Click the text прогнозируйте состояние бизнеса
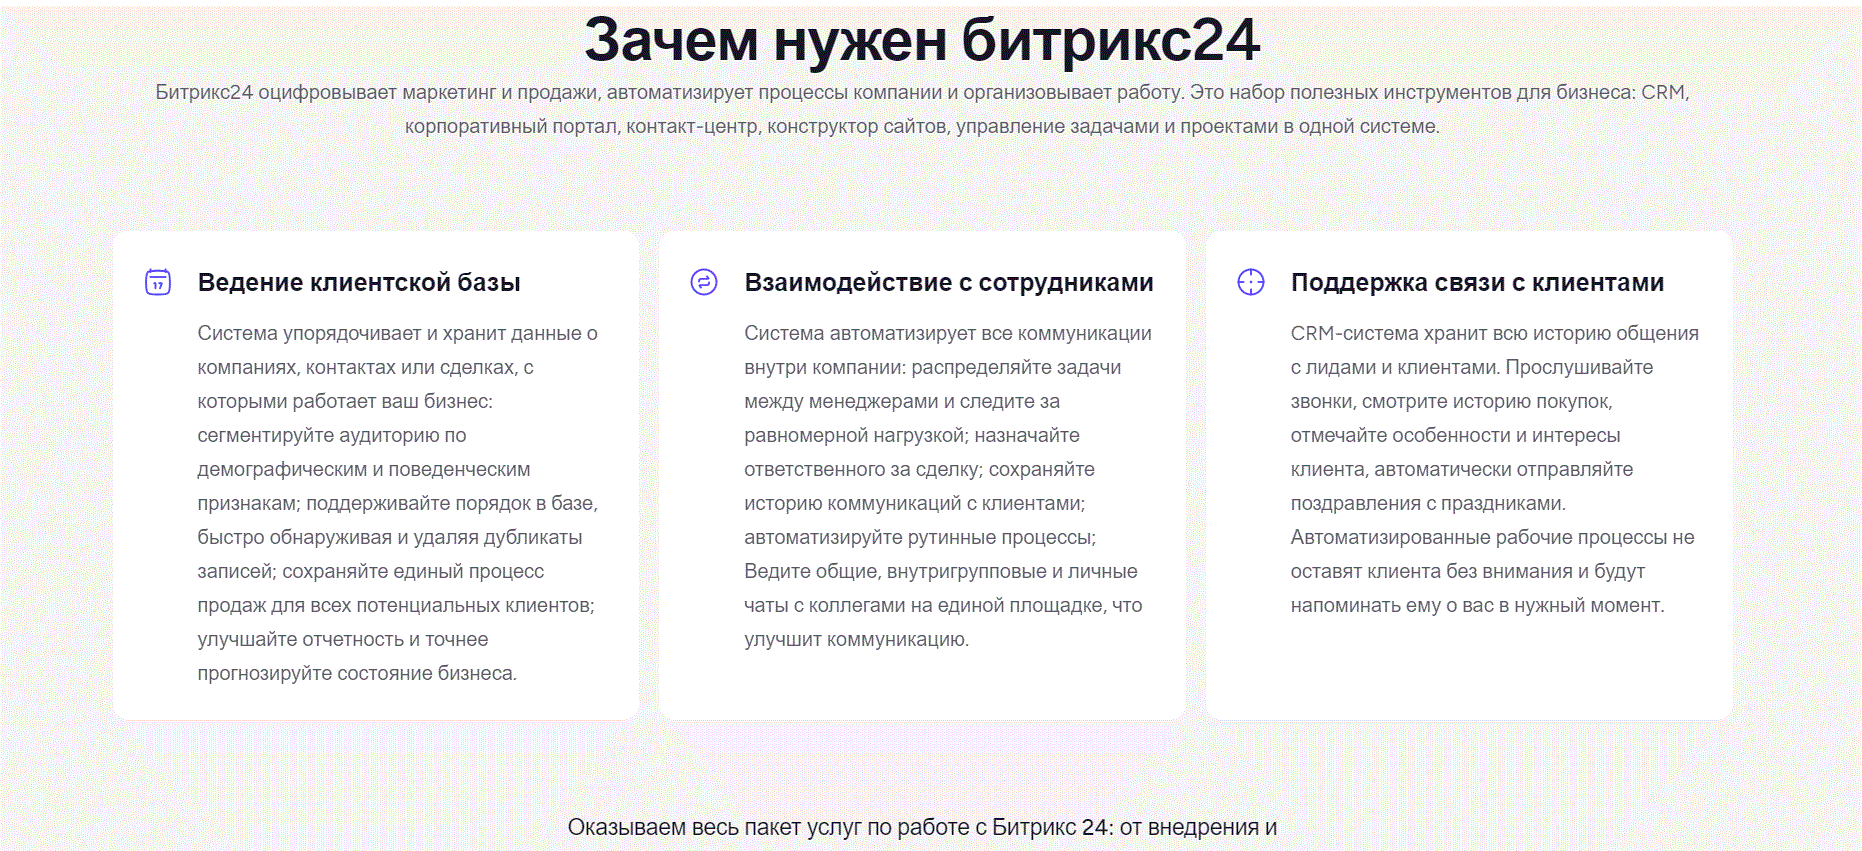 (357, 673)
